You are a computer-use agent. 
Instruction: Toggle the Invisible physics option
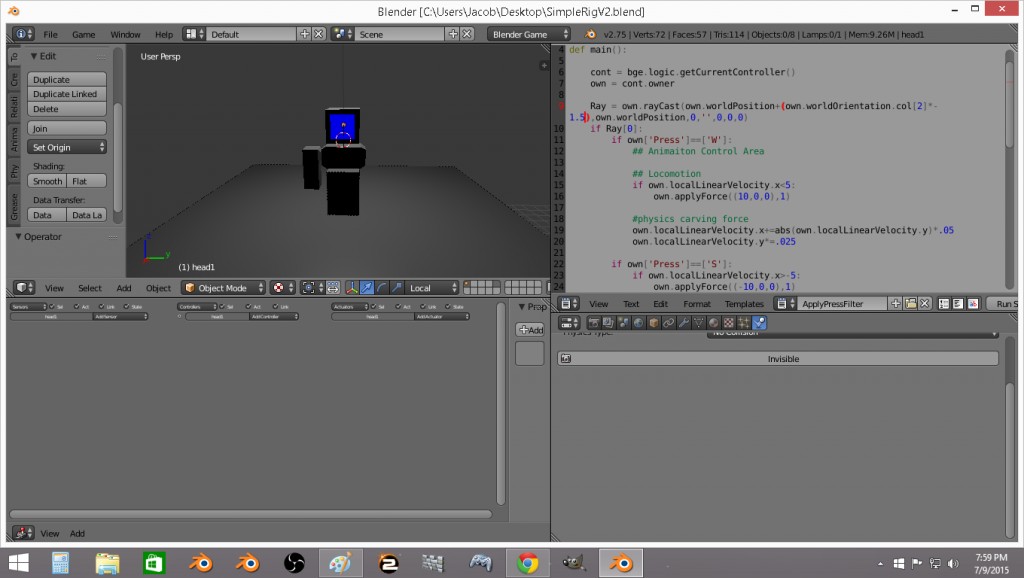tap(783, 358)
